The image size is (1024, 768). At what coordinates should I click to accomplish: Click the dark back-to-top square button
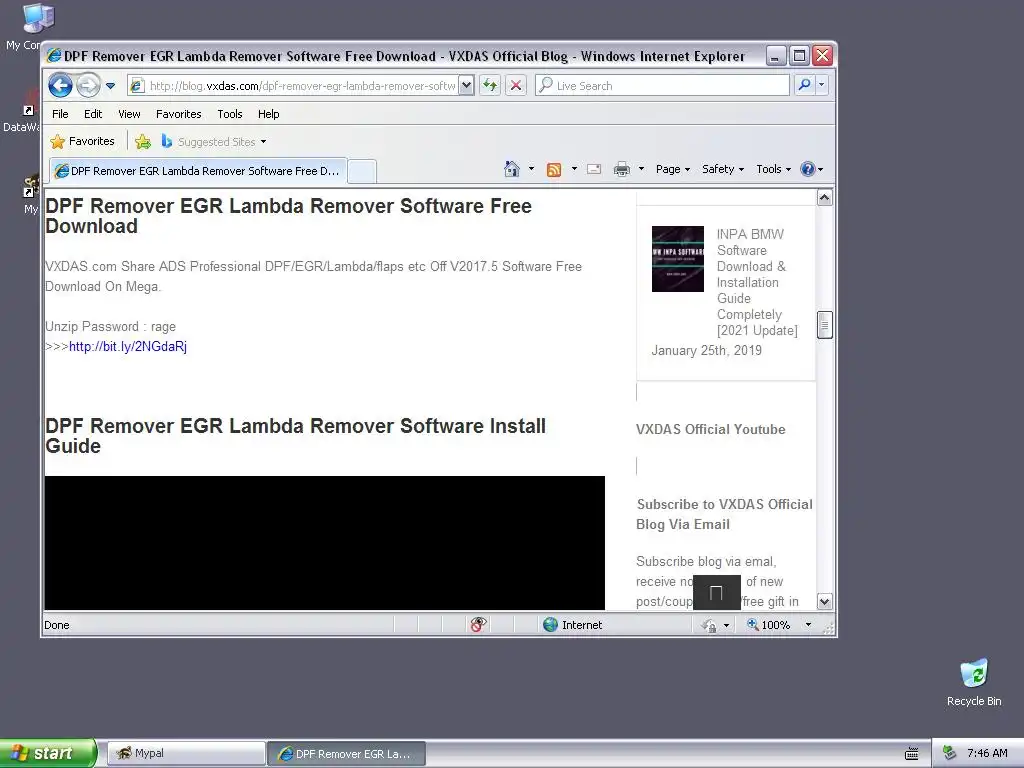[716, 592]
